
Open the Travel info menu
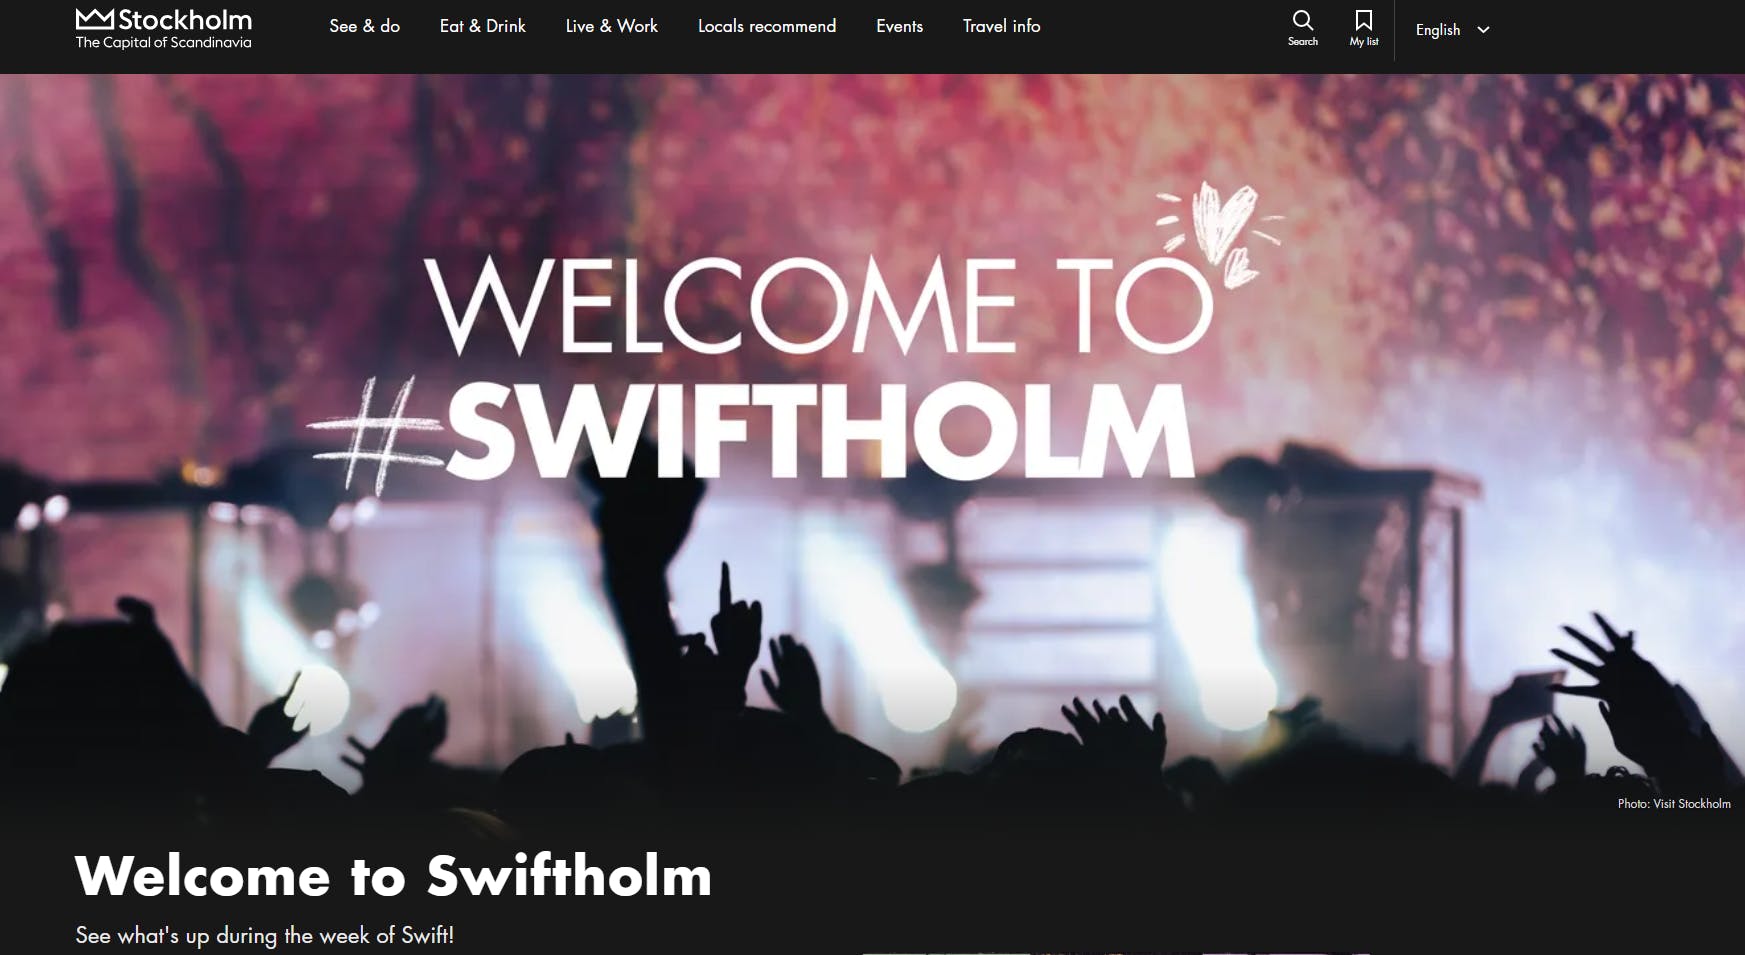tap(1001, 26)
